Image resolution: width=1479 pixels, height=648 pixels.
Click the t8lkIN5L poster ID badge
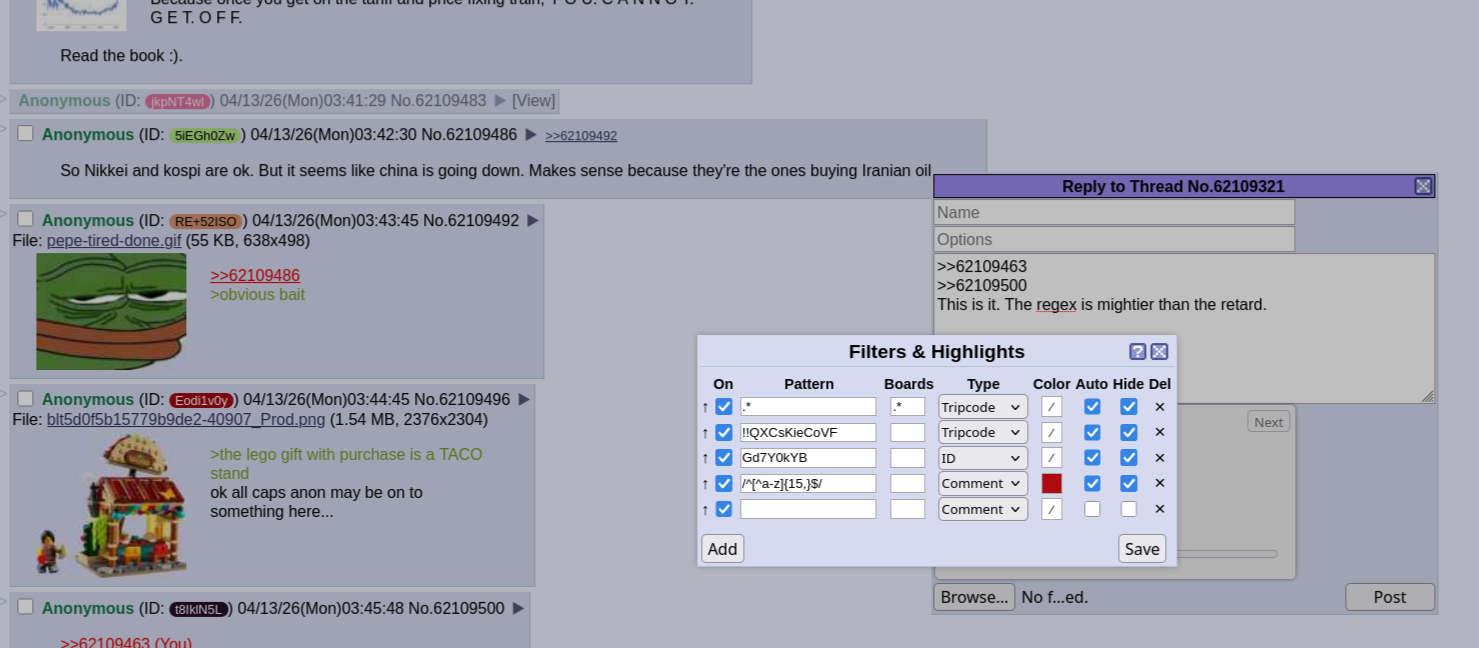[x=199, y=609]
